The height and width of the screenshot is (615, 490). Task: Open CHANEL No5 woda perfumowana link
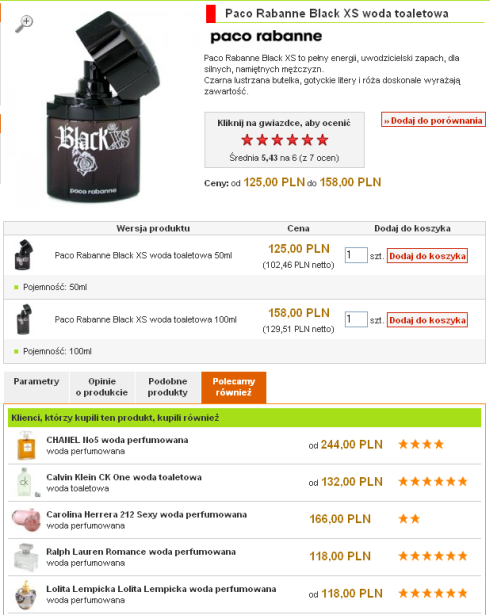point(117,440)
